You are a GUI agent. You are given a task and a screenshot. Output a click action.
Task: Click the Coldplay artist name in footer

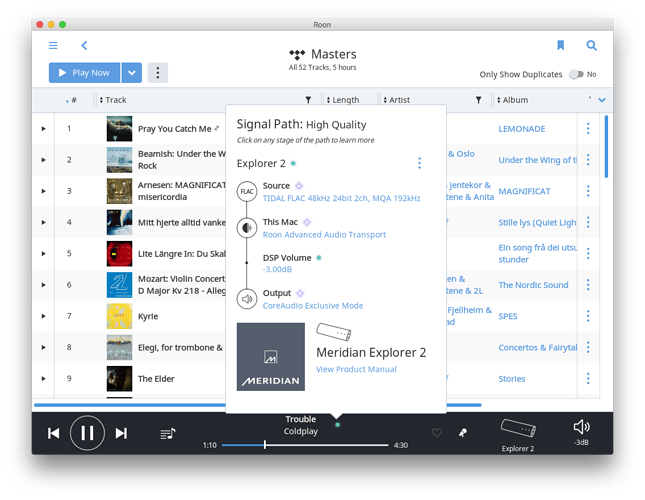pyautogui.click(x=301, y=431)
